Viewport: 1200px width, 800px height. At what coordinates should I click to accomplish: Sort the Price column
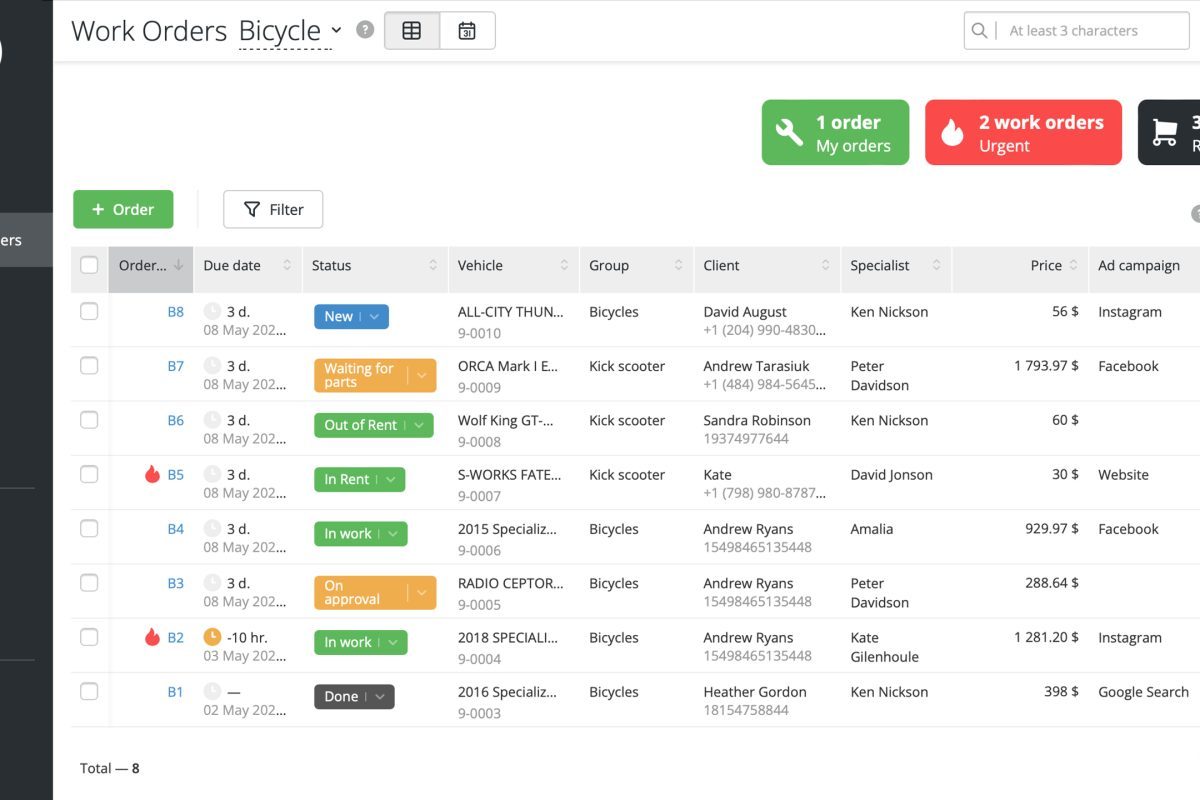1073,265
